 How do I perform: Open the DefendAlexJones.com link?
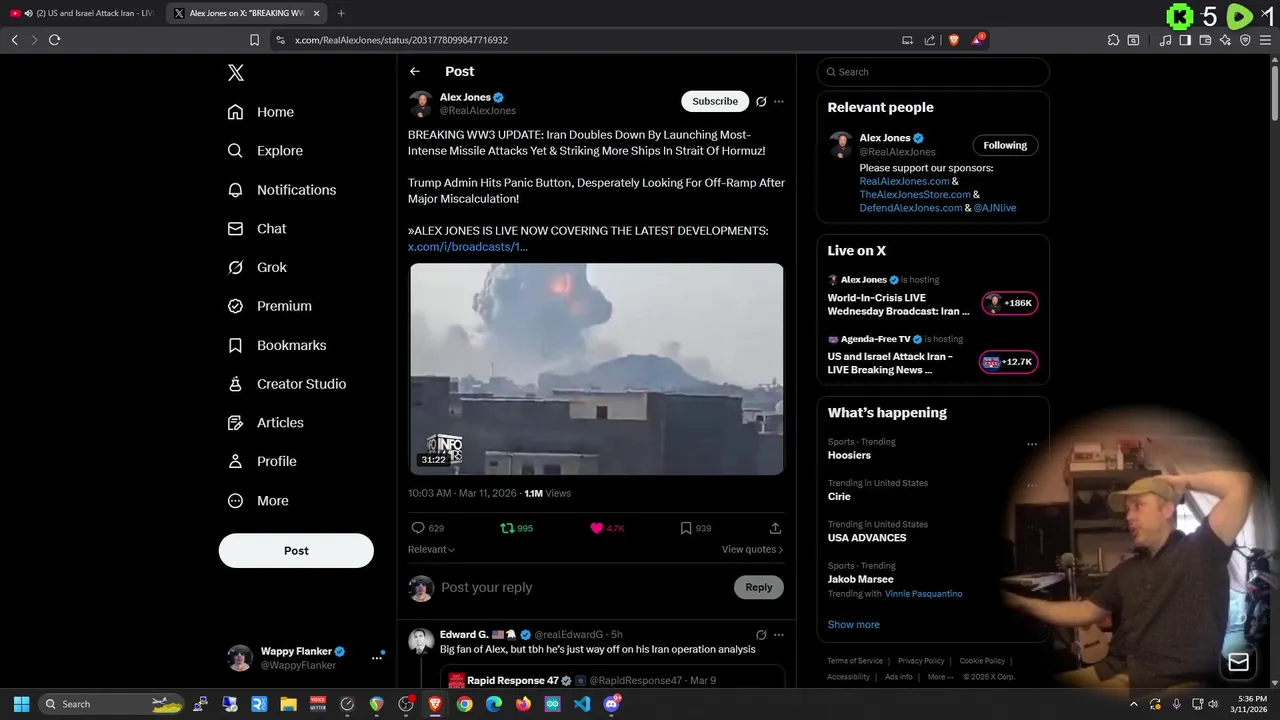pyautogui.click(x=911, y=207)
